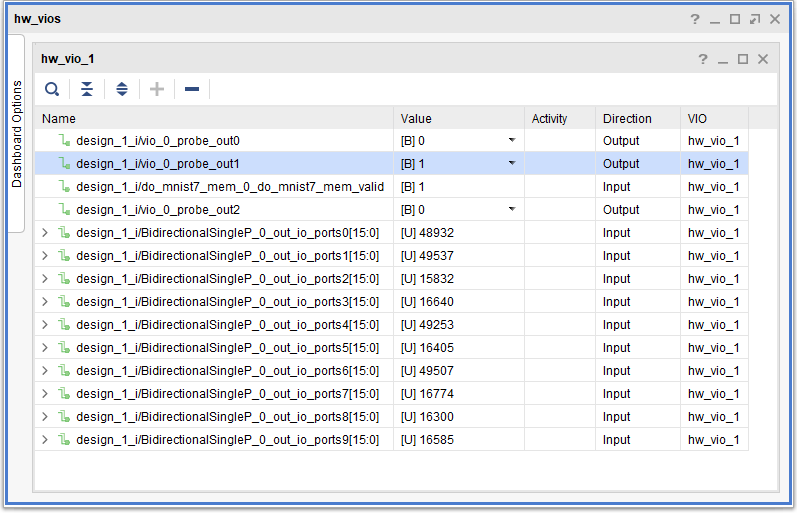
Task: Click value [U] 49253
Action: tap(427, 325)
